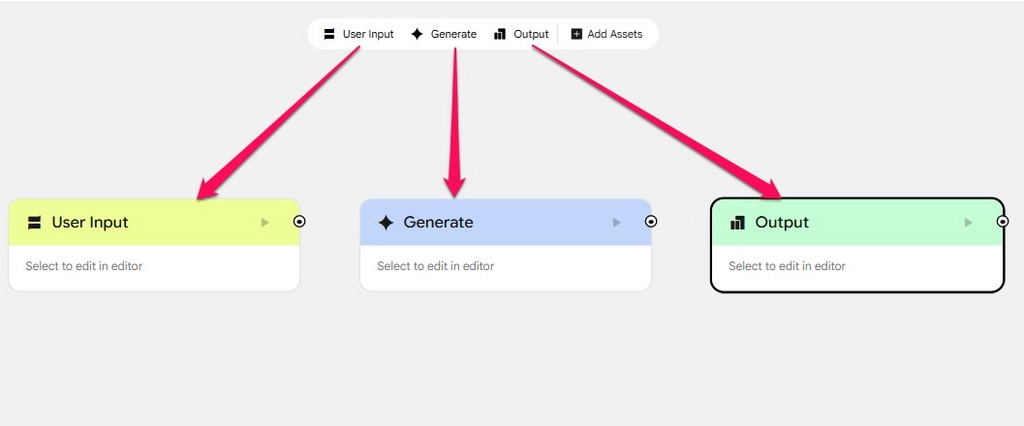The height and width of the screenshot is (426, 1024).
Task: Click the Add Assets plus icon
Action: [x=576, y=34]
